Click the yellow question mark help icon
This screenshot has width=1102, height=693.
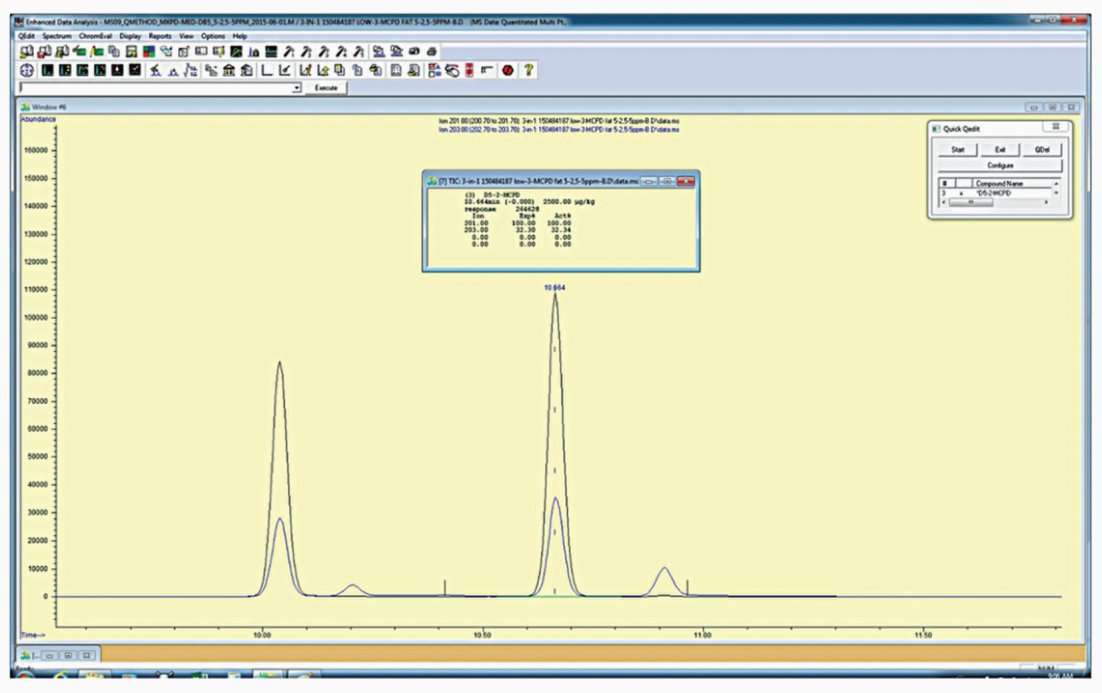pos(529,70)
